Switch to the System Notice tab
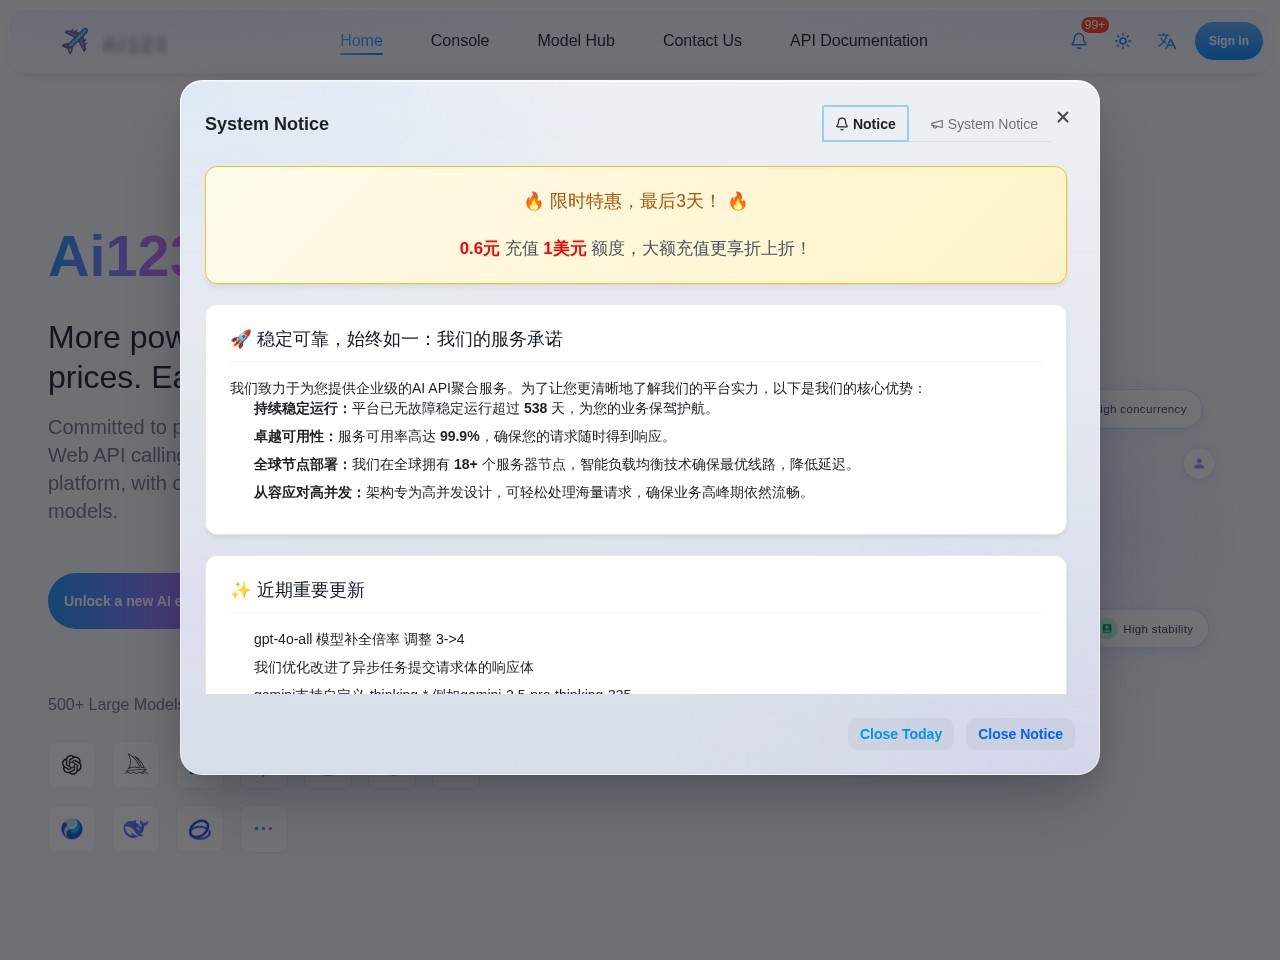The width and height of the screenshot is (1280, 960). (x=984, y=124)
